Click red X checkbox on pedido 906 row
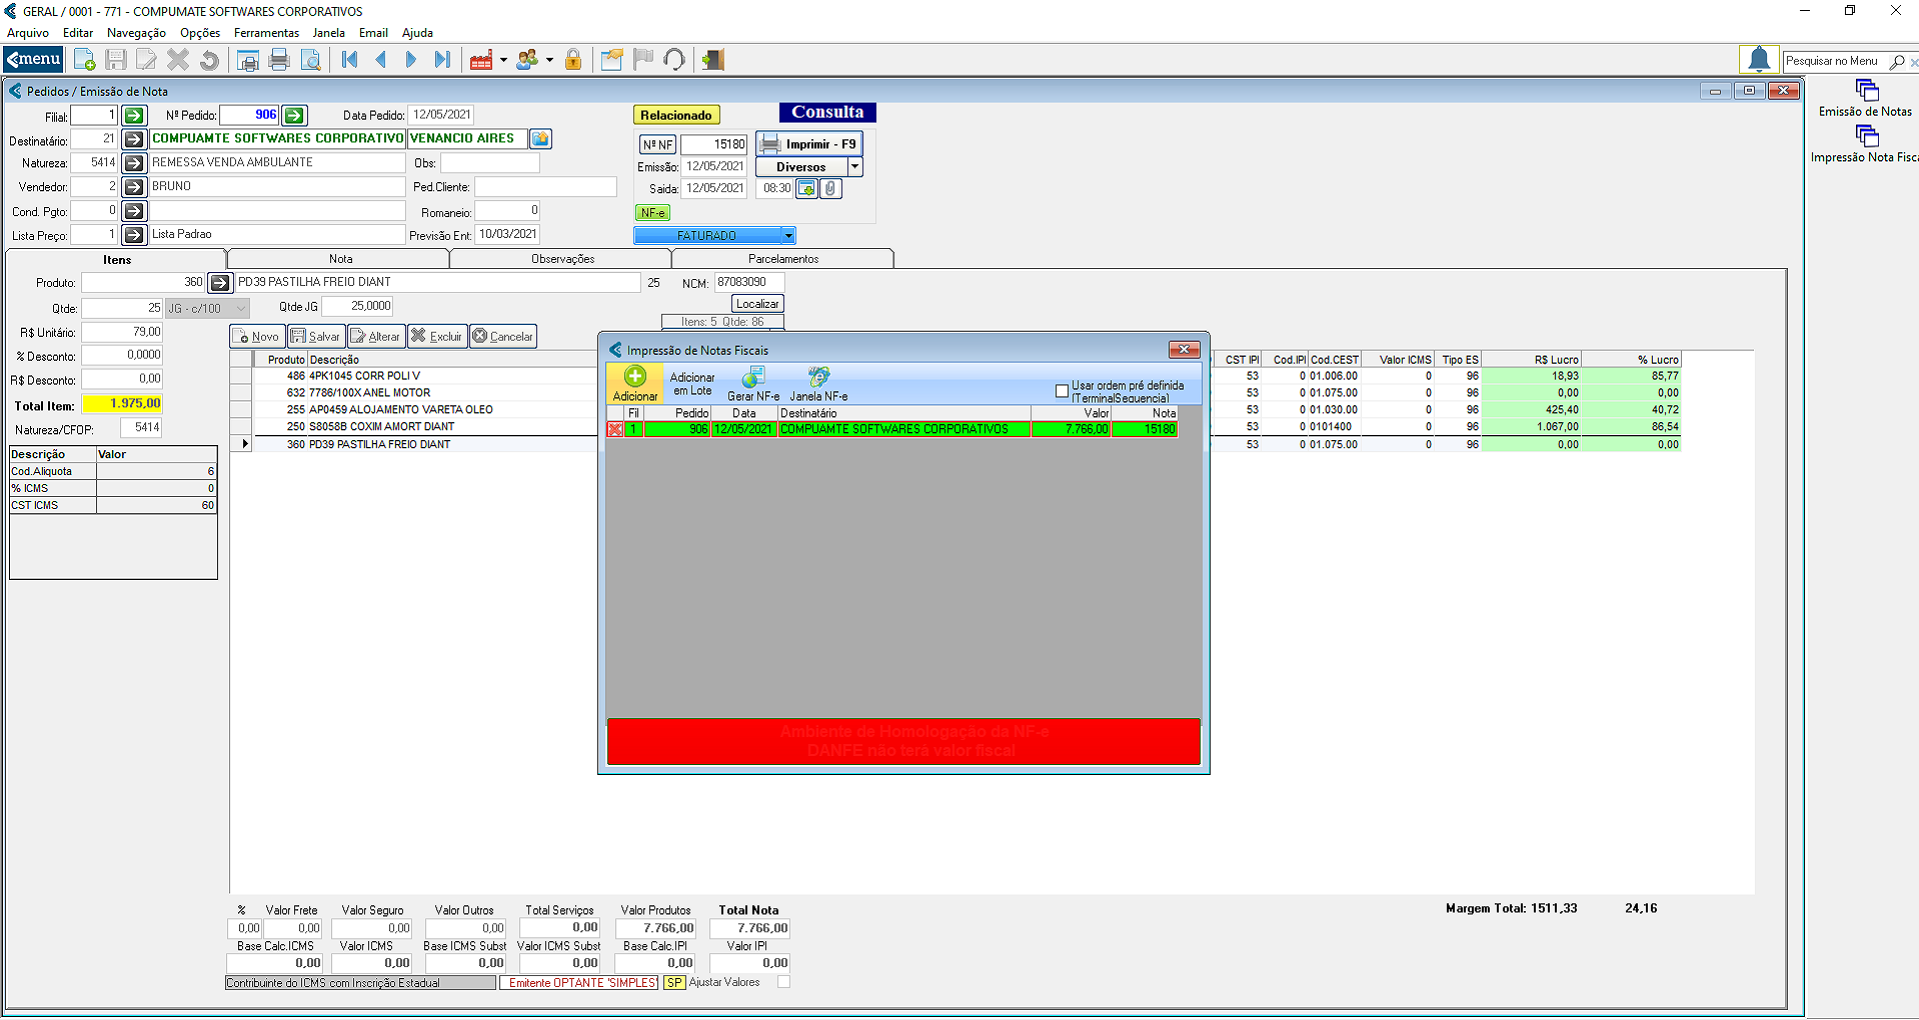 click(615, 429)
